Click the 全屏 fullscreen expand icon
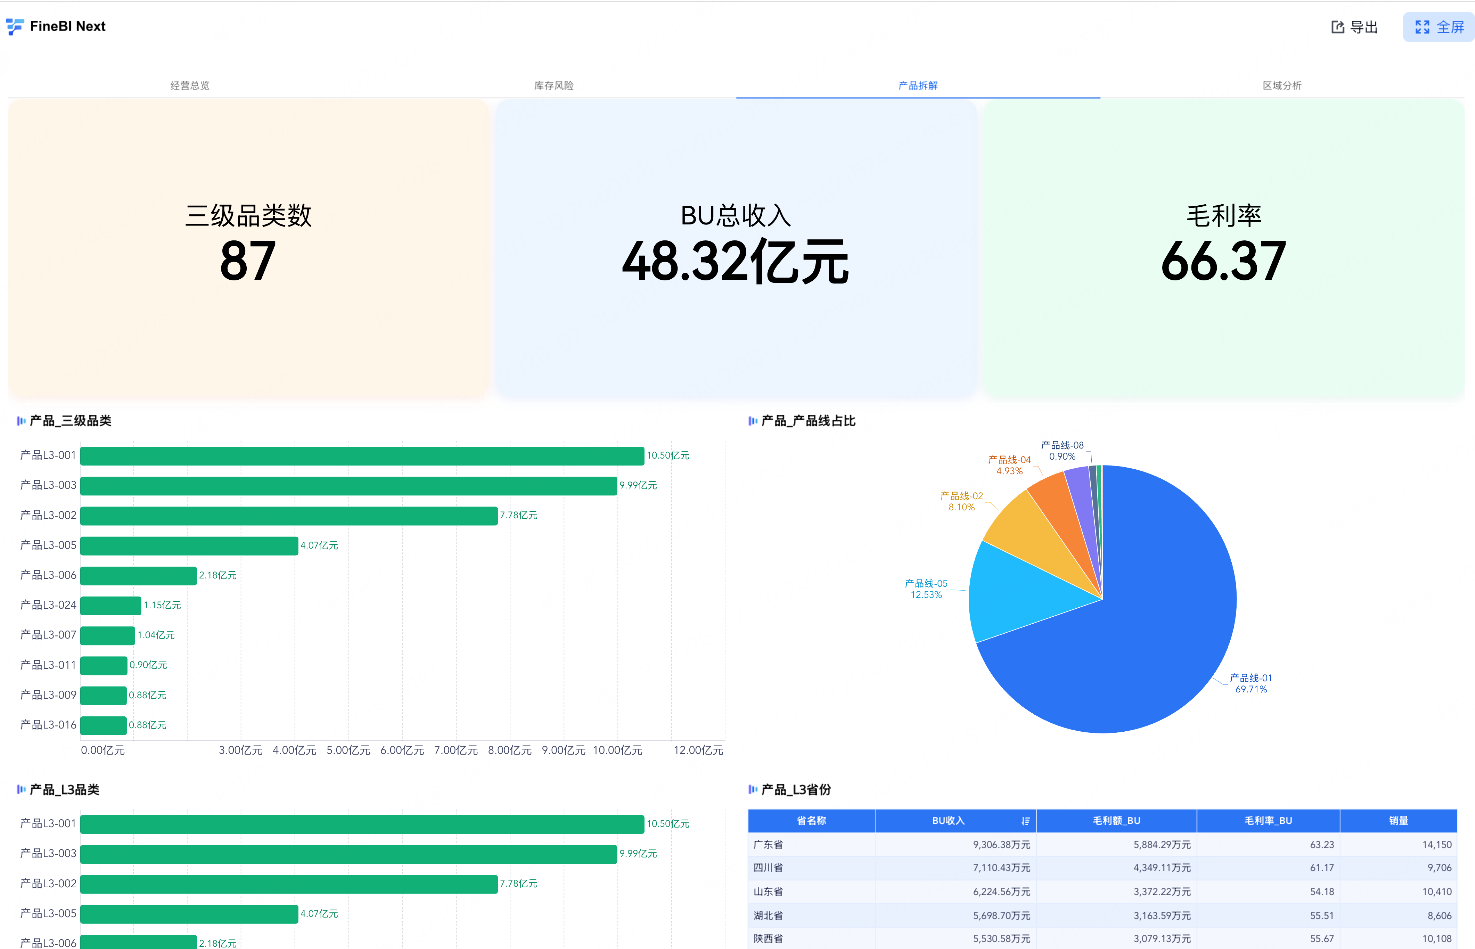Viewport: 1475px width, 949px height. pos(1422,27)
